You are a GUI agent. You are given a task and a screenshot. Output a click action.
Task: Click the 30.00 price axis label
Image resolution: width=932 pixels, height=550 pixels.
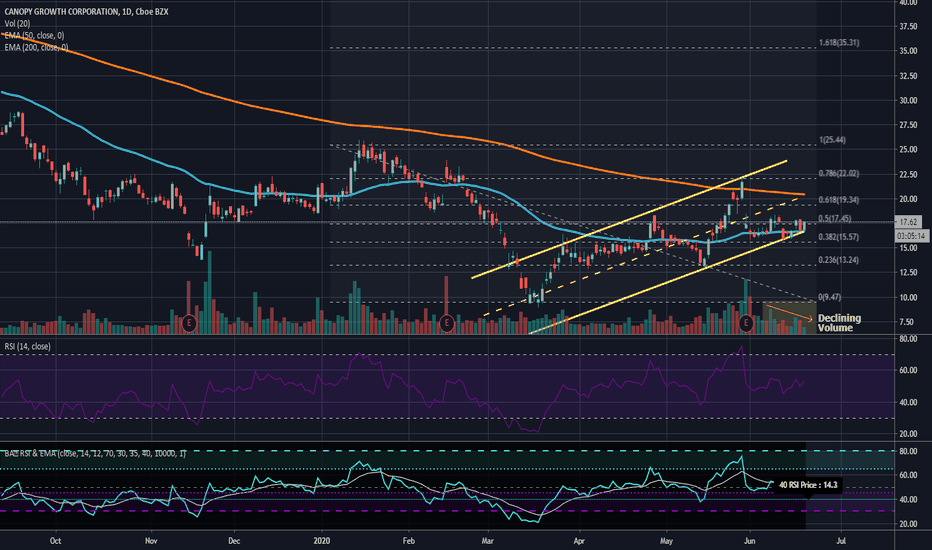(908, 100)
